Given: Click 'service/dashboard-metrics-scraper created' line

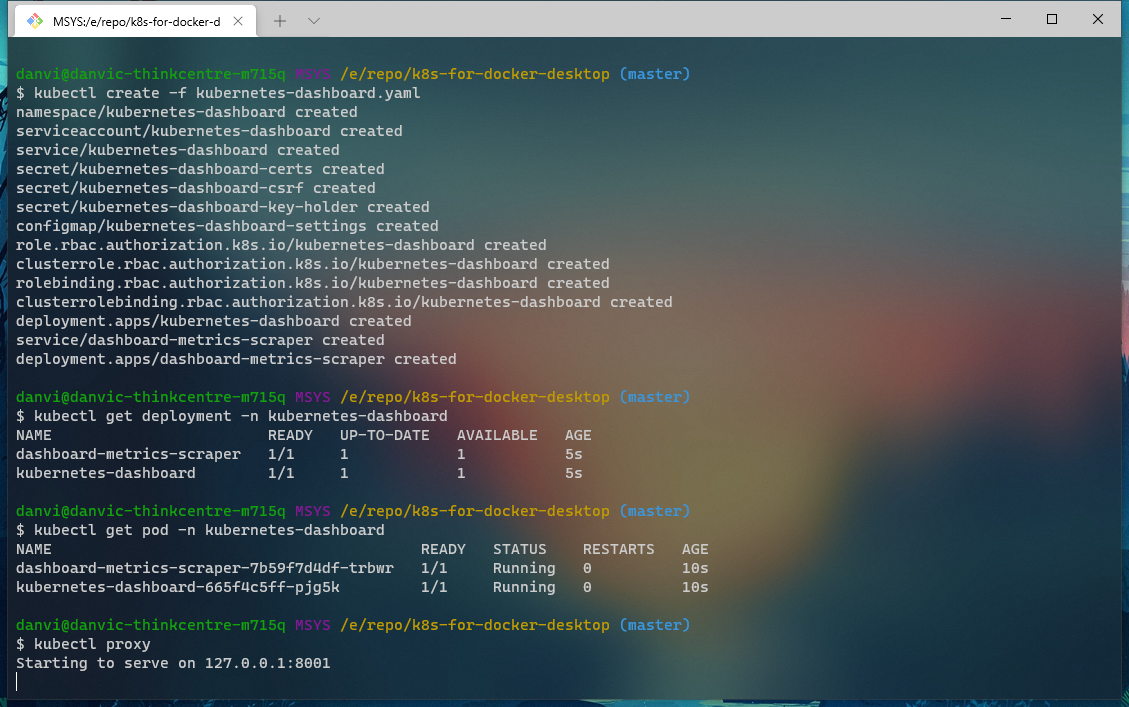Looking at the screenshot, I should pos(200,340).
